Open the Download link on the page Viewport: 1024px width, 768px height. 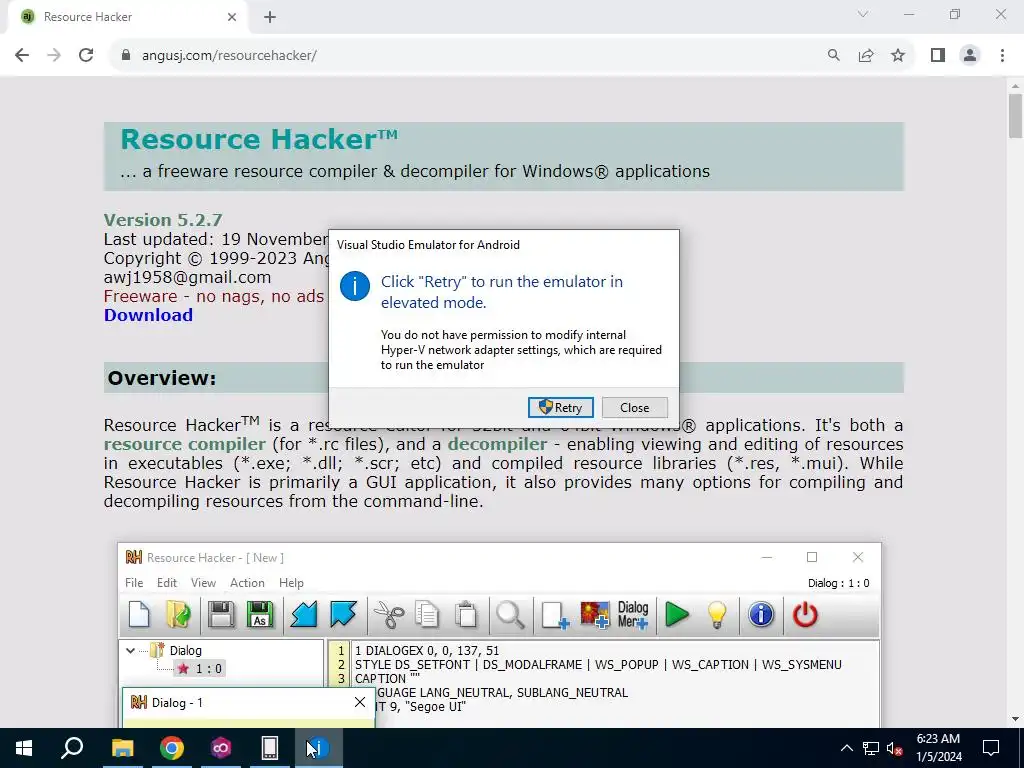pos(148,315)
